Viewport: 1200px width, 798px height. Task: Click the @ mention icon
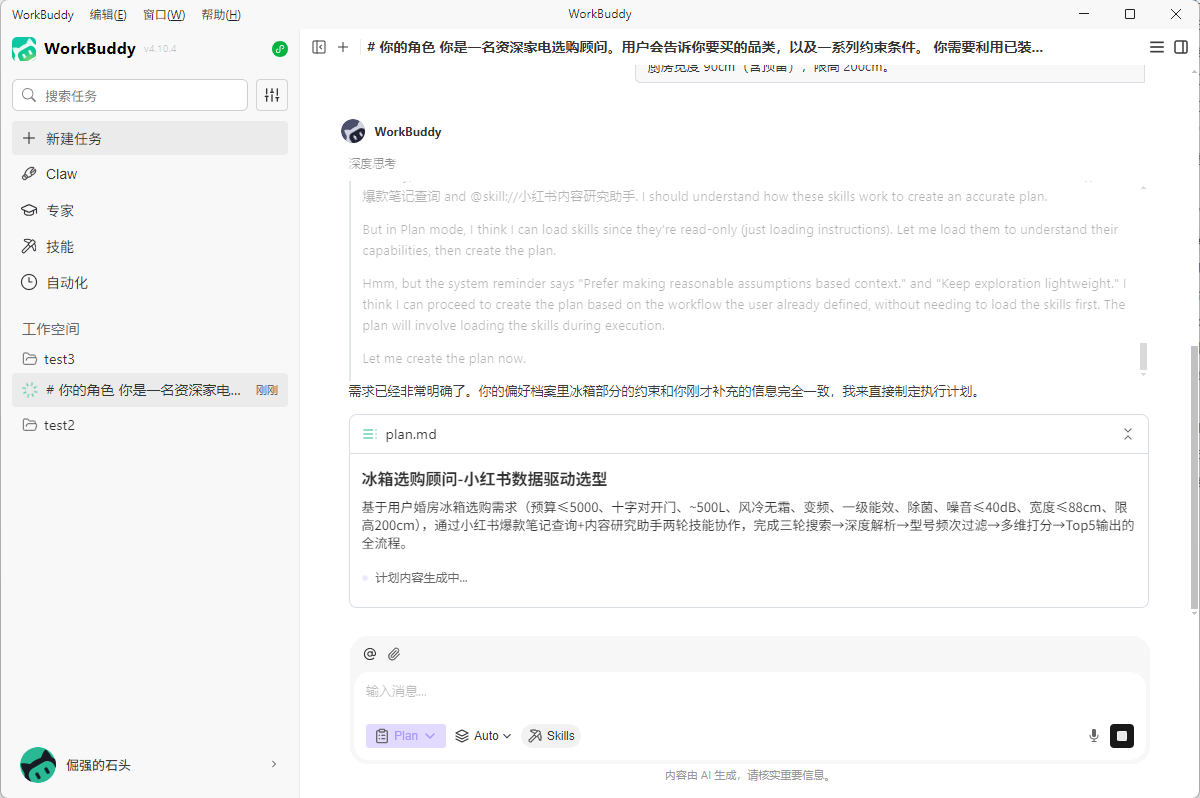click(x=370, y=654)
